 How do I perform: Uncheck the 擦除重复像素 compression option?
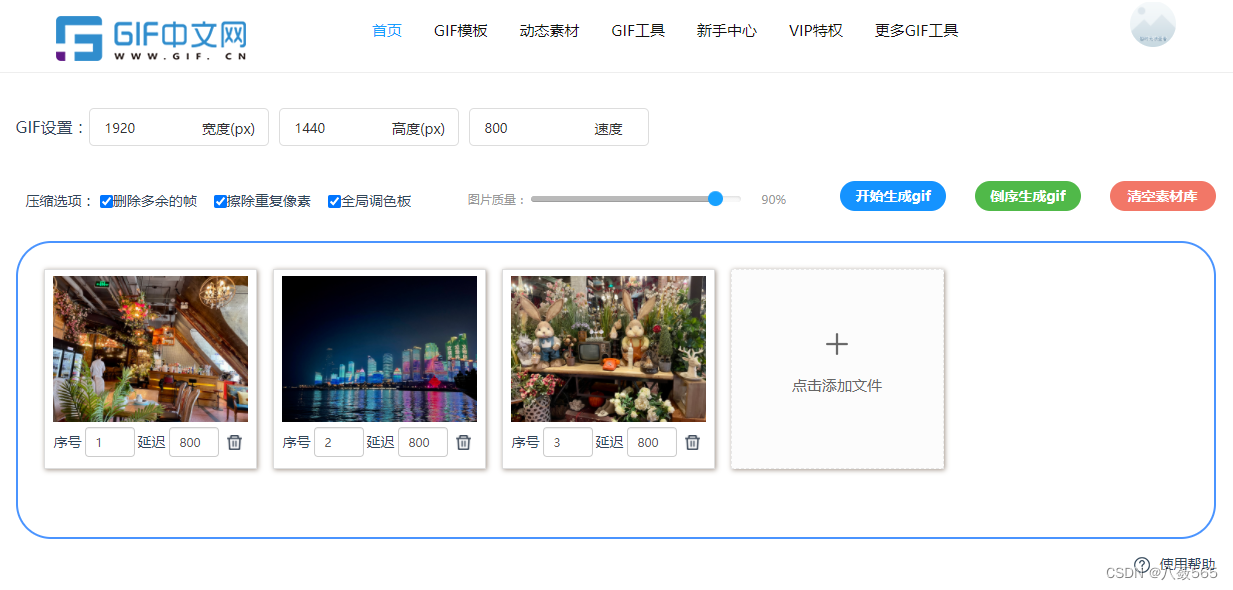pos(220,201)
